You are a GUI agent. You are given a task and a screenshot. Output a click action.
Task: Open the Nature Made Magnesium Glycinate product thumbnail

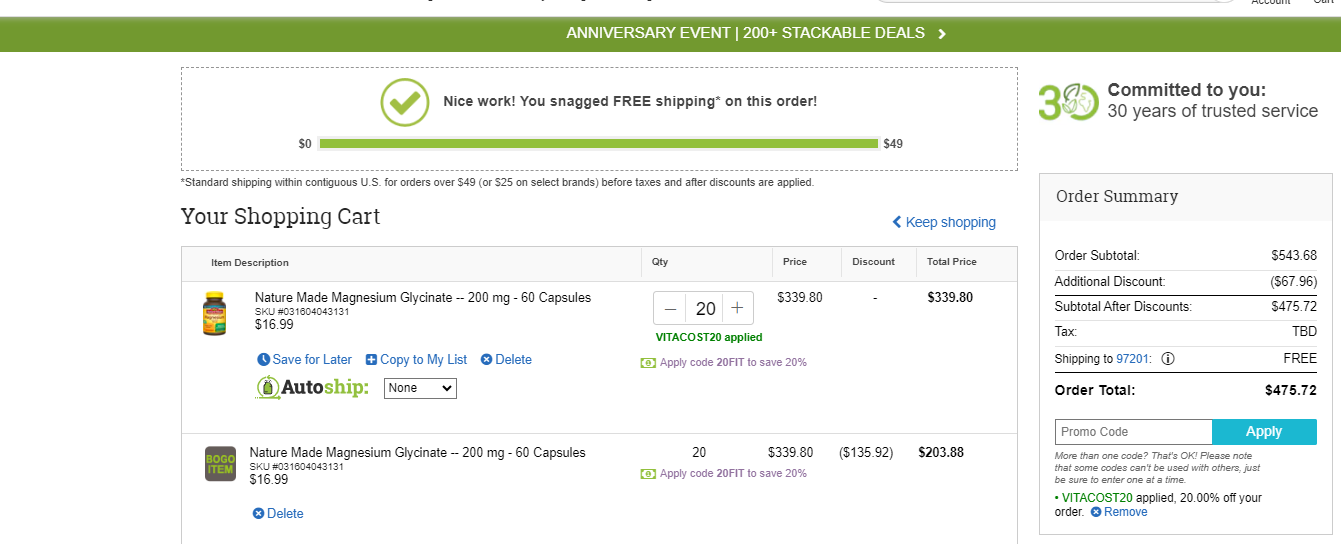click(x=214, y=313)
